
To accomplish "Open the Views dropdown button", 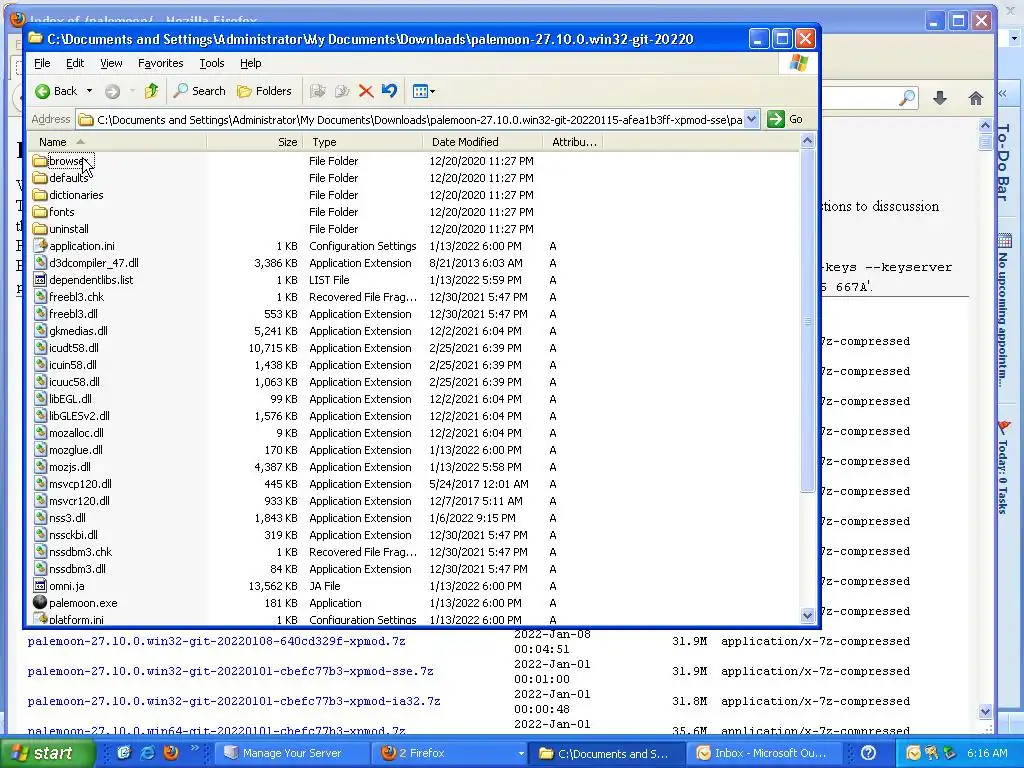I will click(x=424, y=91).
